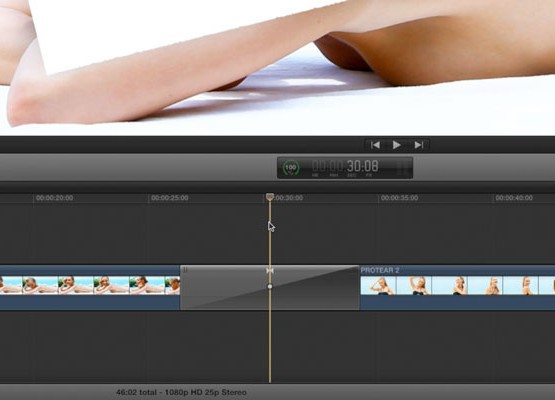555x400 pixels.
Task: Select first thumbnail of PROTEAR 2 clip
Action: click(378, 286)
